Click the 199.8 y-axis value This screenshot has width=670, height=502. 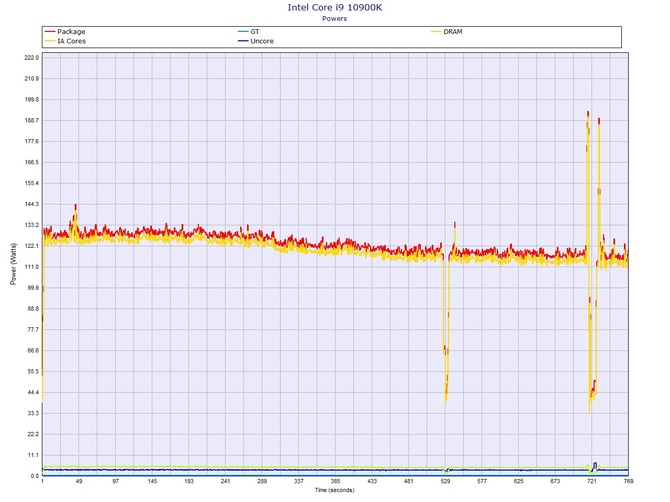point(32,100)
